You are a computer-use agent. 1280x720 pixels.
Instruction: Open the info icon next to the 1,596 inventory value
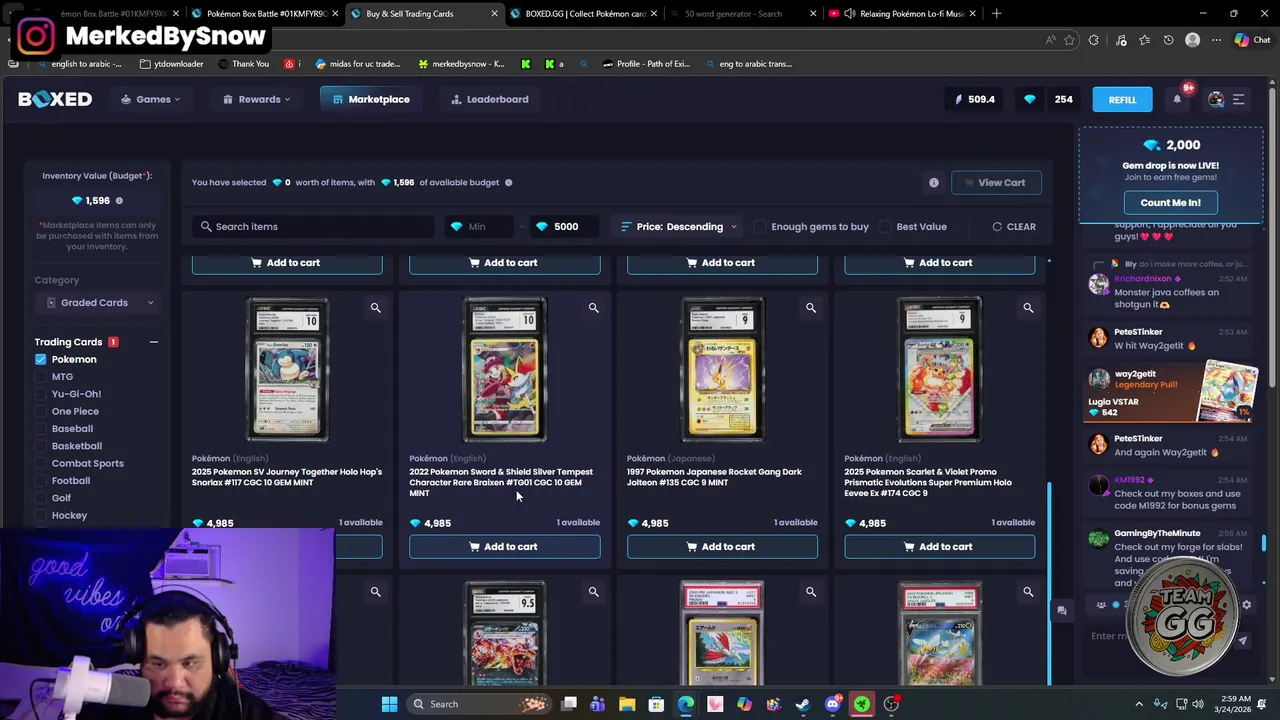119,201
